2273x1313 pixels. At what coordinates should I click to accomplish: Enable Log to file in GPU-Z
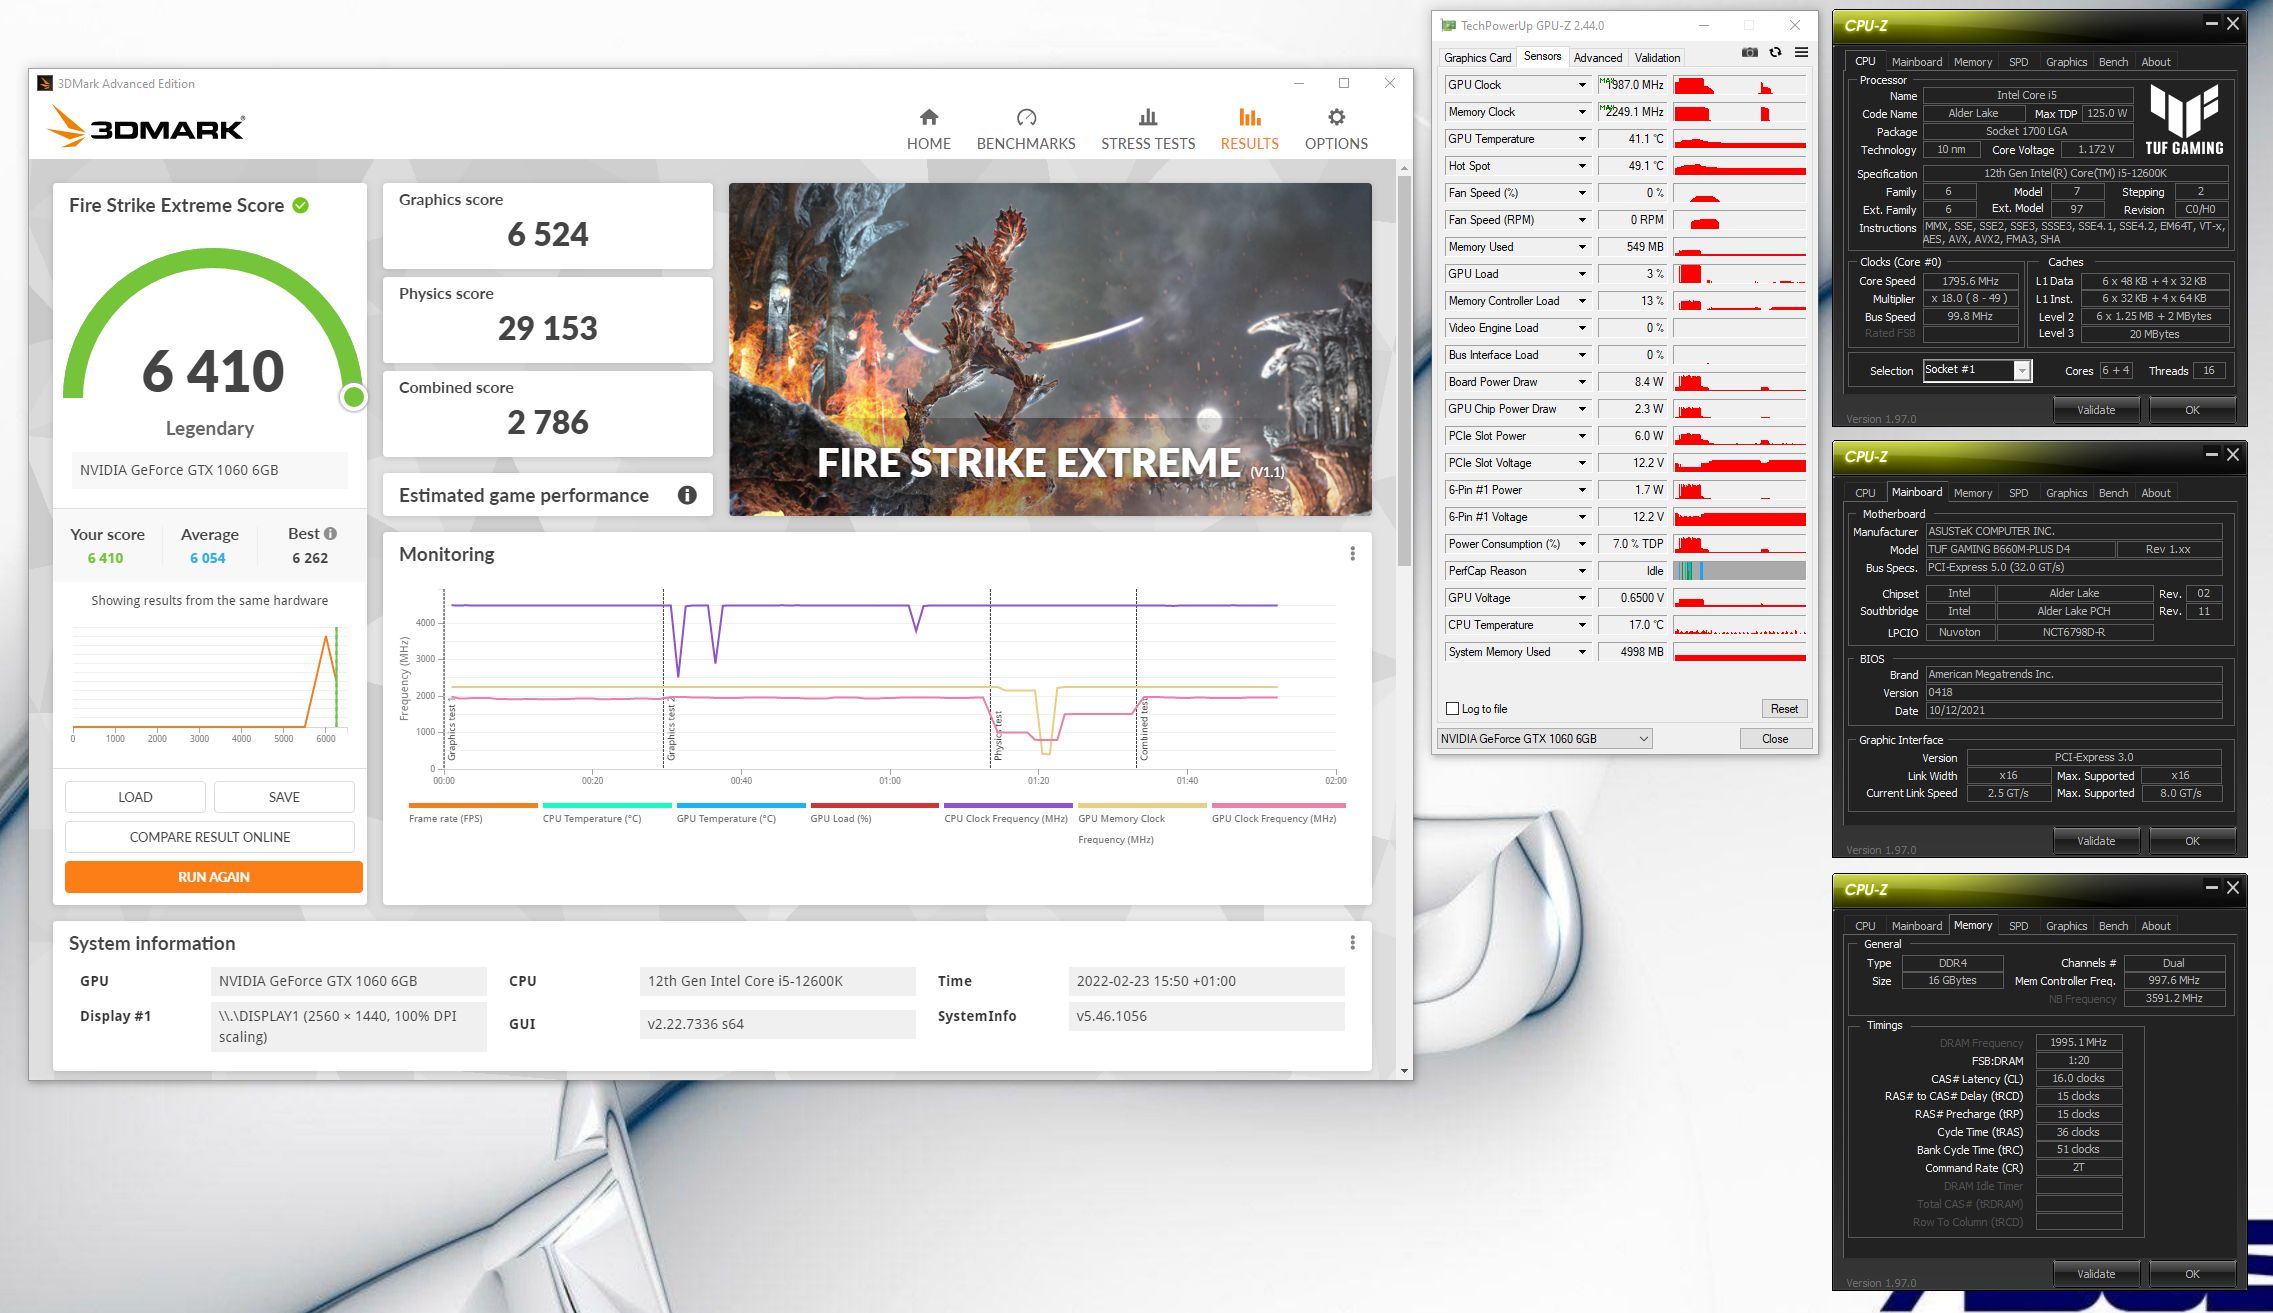coord(1453,709)
